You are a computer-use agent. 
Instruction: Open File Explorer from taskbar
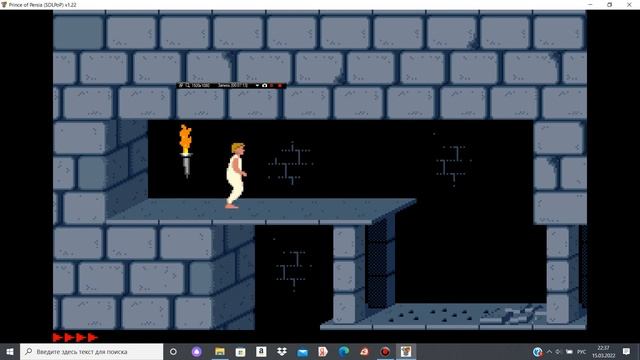click(220, 351)
